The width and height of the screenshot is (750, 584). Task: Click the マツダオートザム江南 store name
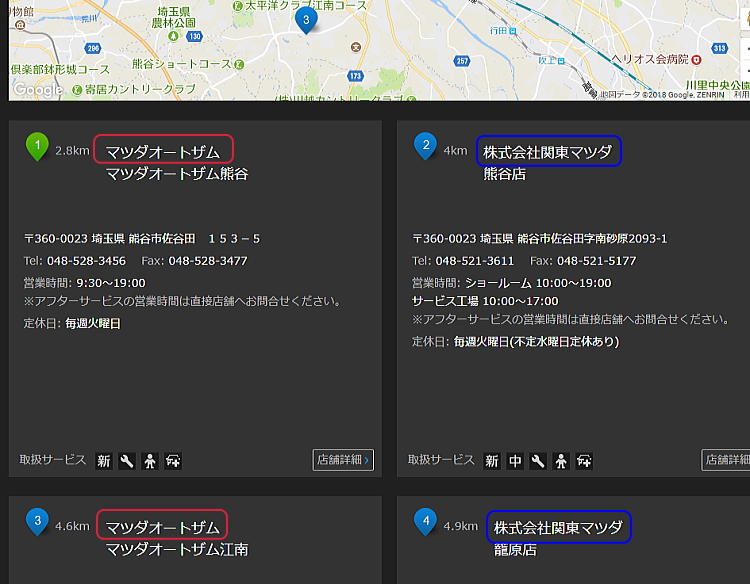tap(177, 549)
